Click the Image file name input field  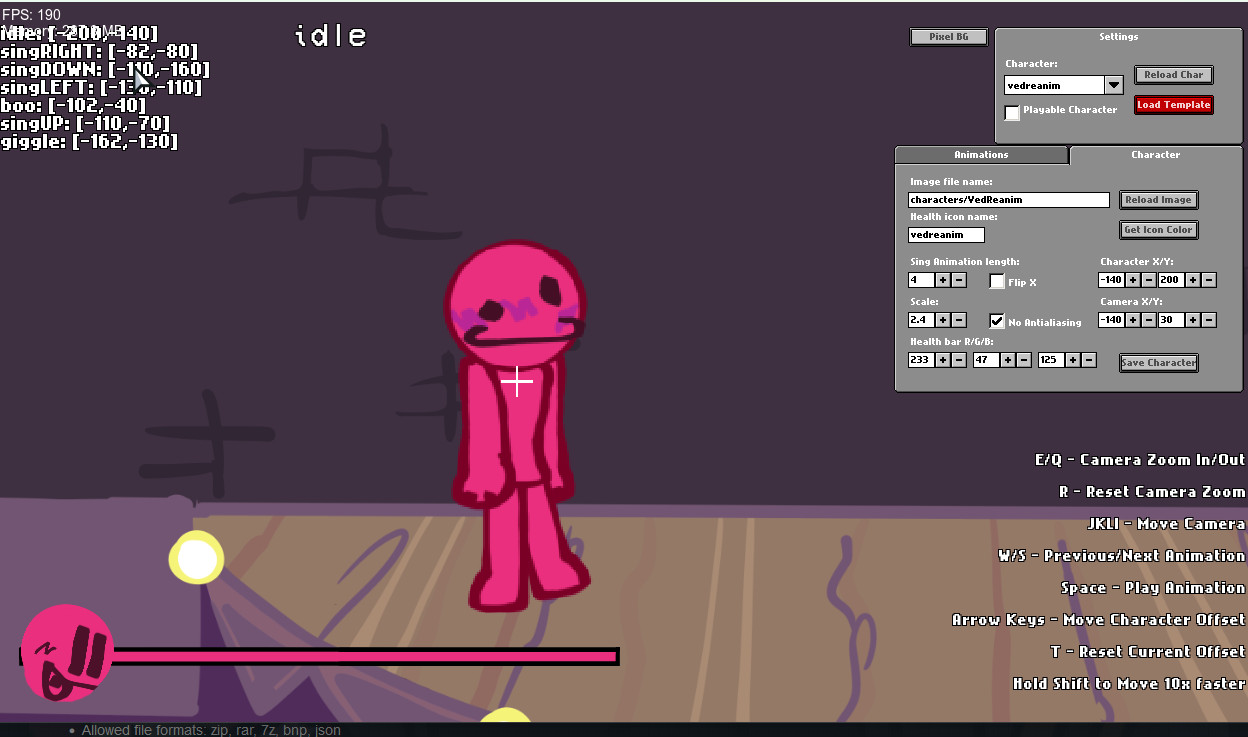tap(1008, 199)
